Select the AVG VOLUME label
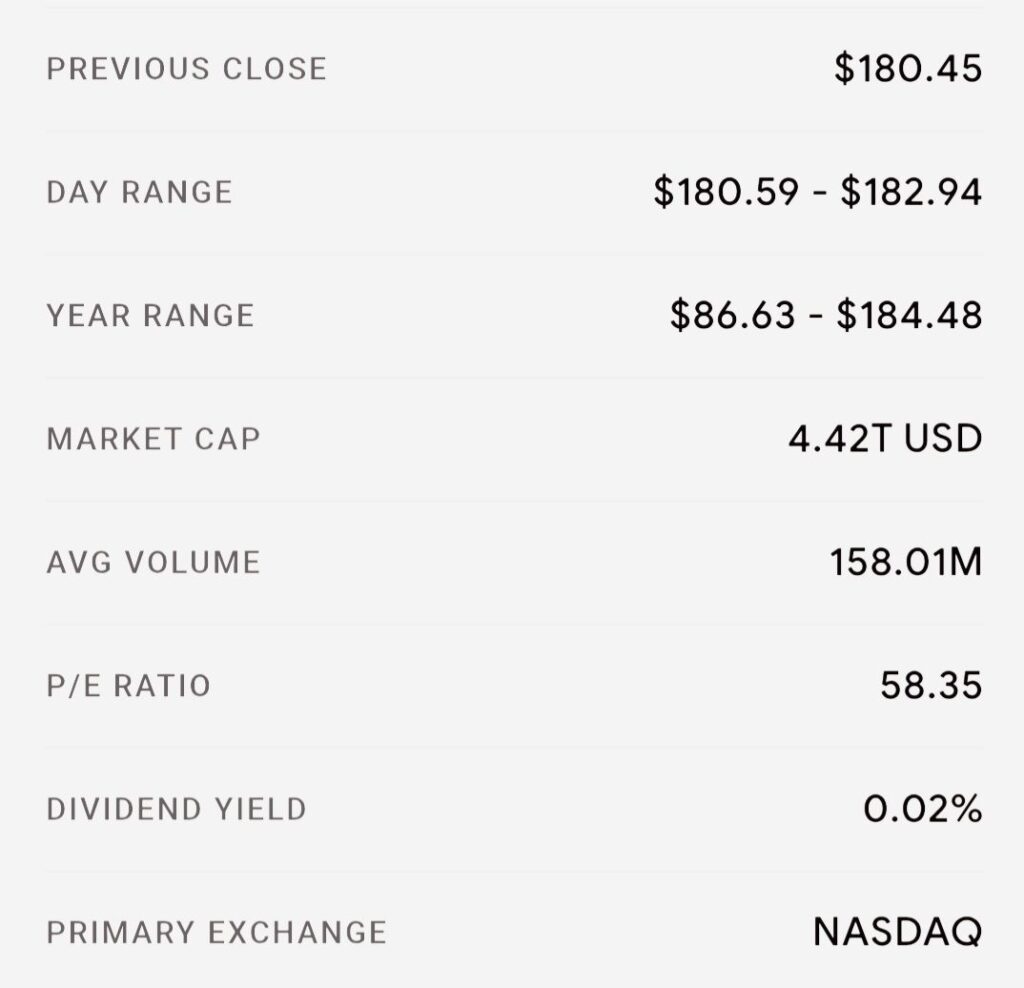This screenshot has height=988, width=1024. tap(153, 562)
